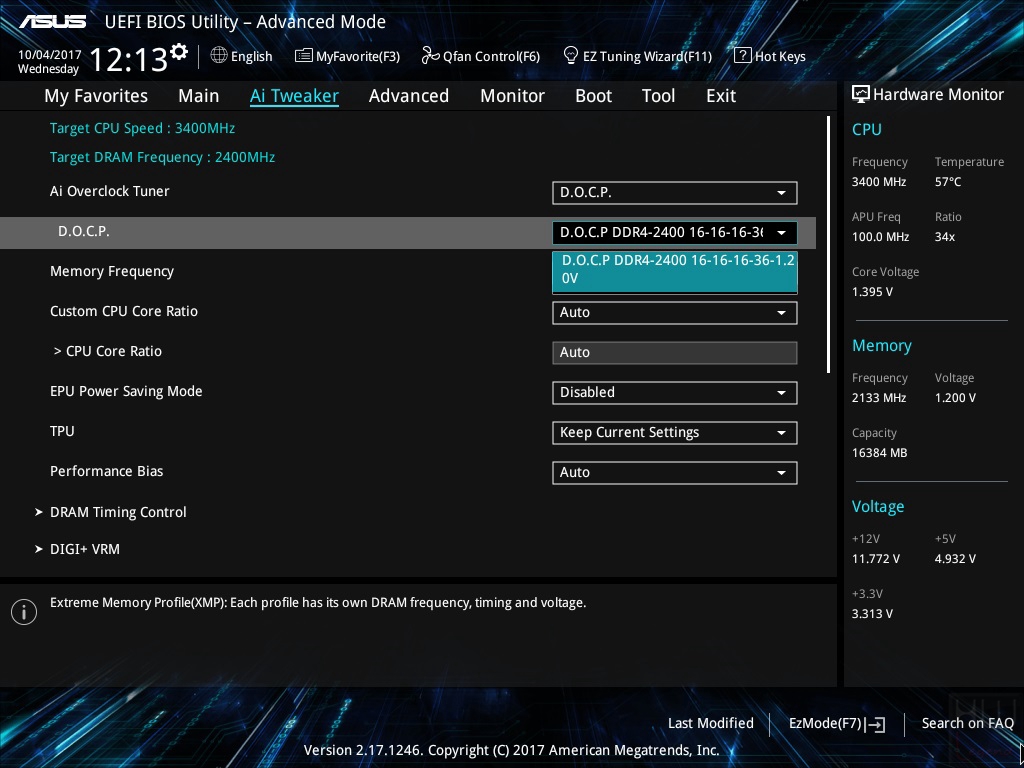Viewport: 1024px width, 768px height.
Task: Click the Memory Capacity 16384 MB value
Action: [879, 453]
